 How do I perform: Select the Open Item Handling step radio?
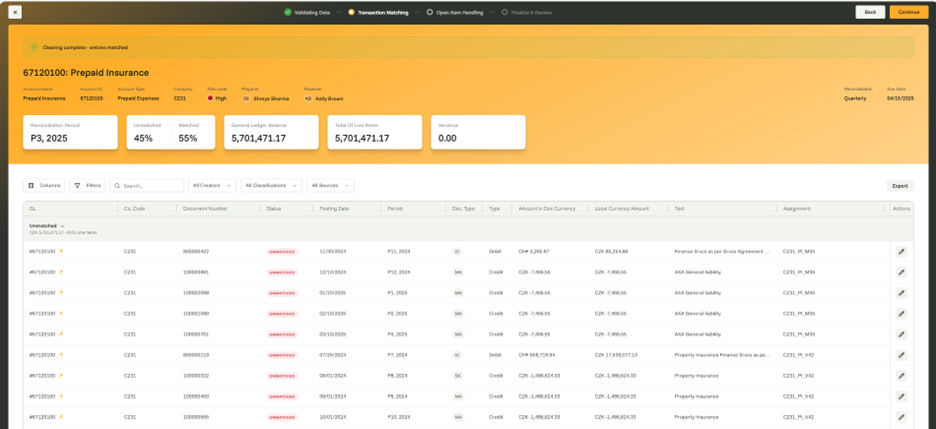(429, 12)
